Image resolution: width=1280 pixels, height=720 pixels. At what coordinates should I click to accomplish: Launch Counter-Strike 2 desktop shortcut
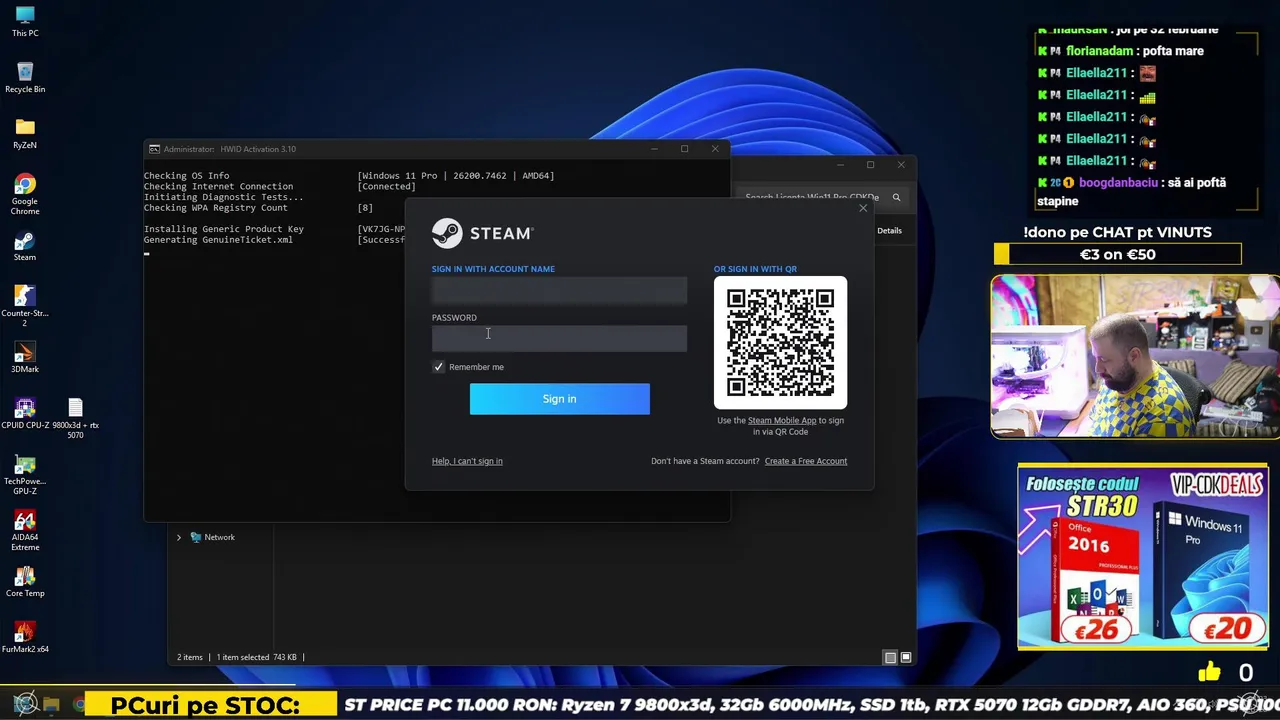(25, 305)
